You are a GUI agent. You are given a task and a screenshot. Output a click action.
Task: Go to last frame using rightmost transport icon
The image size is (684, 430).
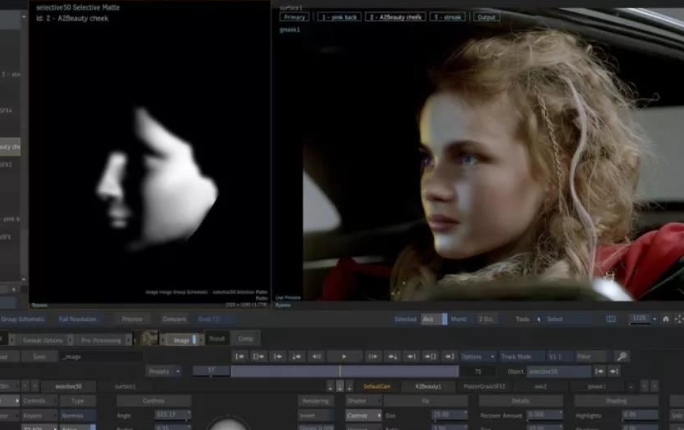449,357
